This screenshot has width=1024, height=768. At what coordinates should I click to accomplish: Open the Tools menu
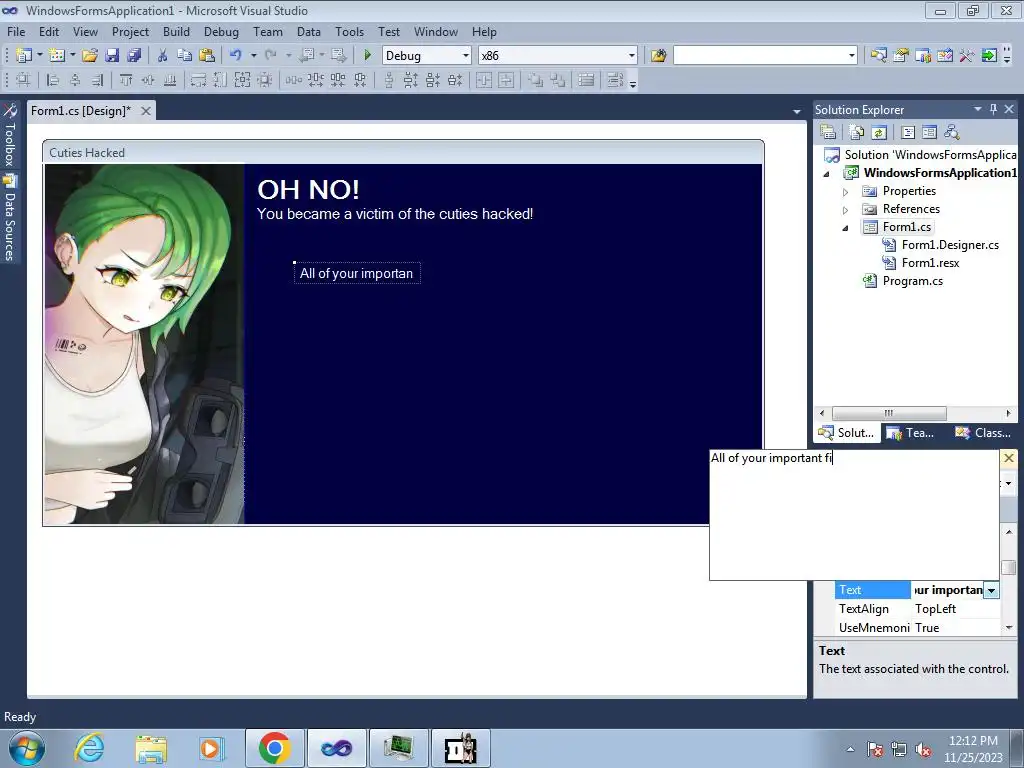pos(349,31)
